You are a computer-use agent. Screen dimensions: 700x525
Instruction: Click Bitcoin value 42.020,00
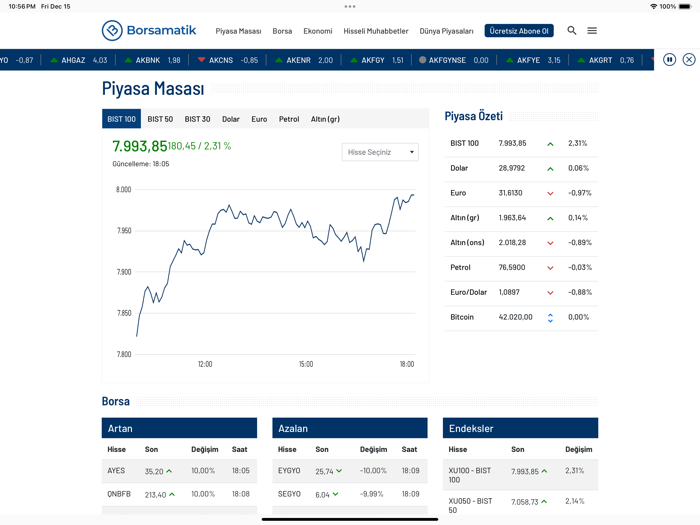(515, 317)
